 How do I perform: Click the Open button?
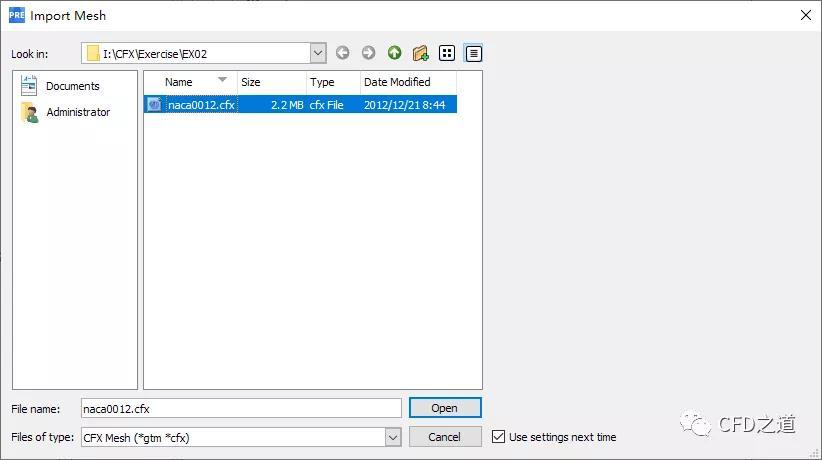point(445,408)
